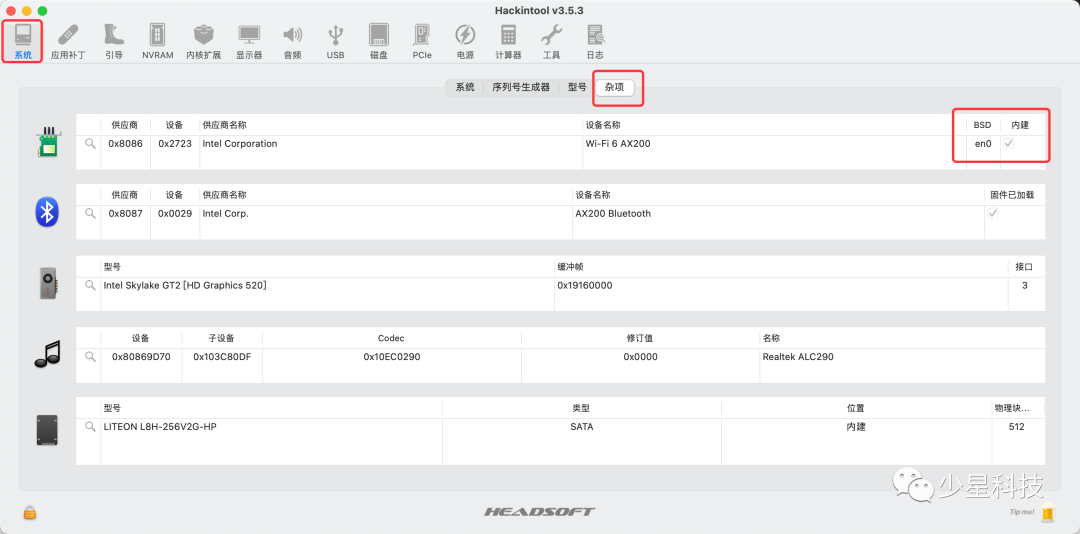Select the 512 physical block value
1080x534 pixels.
point(1016,427)
